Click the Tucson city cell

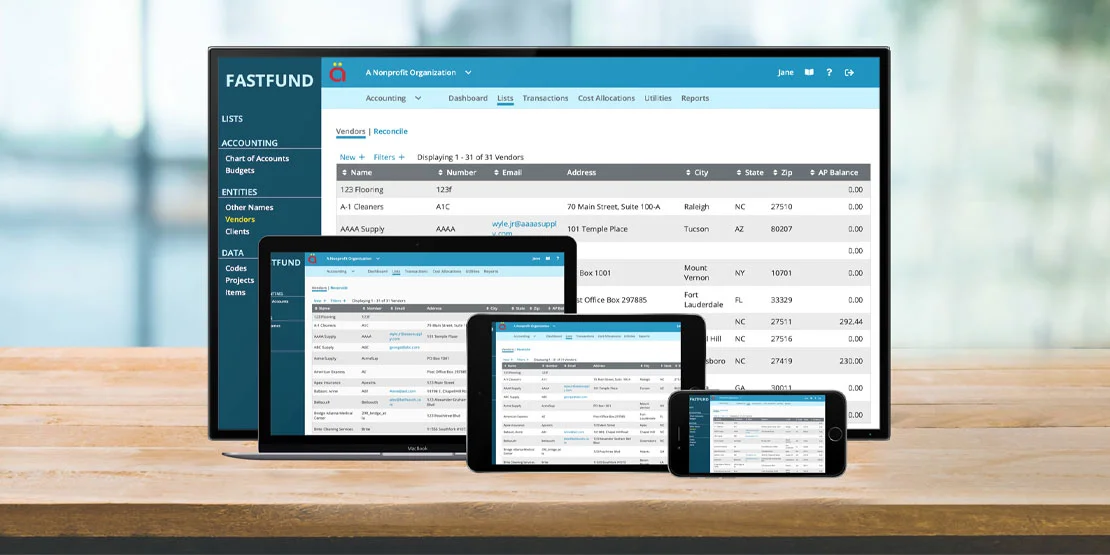[x=697, y=229]
